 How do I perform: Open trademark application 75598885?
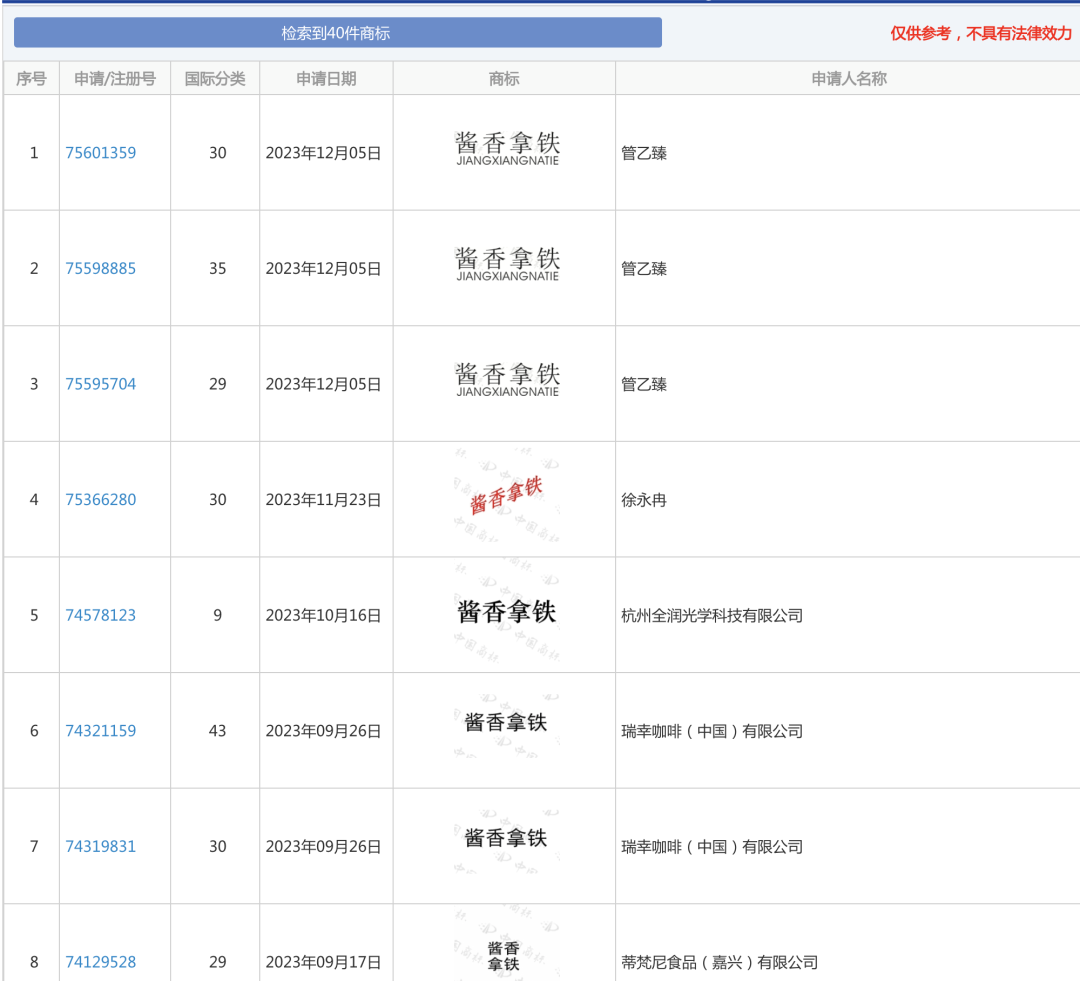point(100,268)
